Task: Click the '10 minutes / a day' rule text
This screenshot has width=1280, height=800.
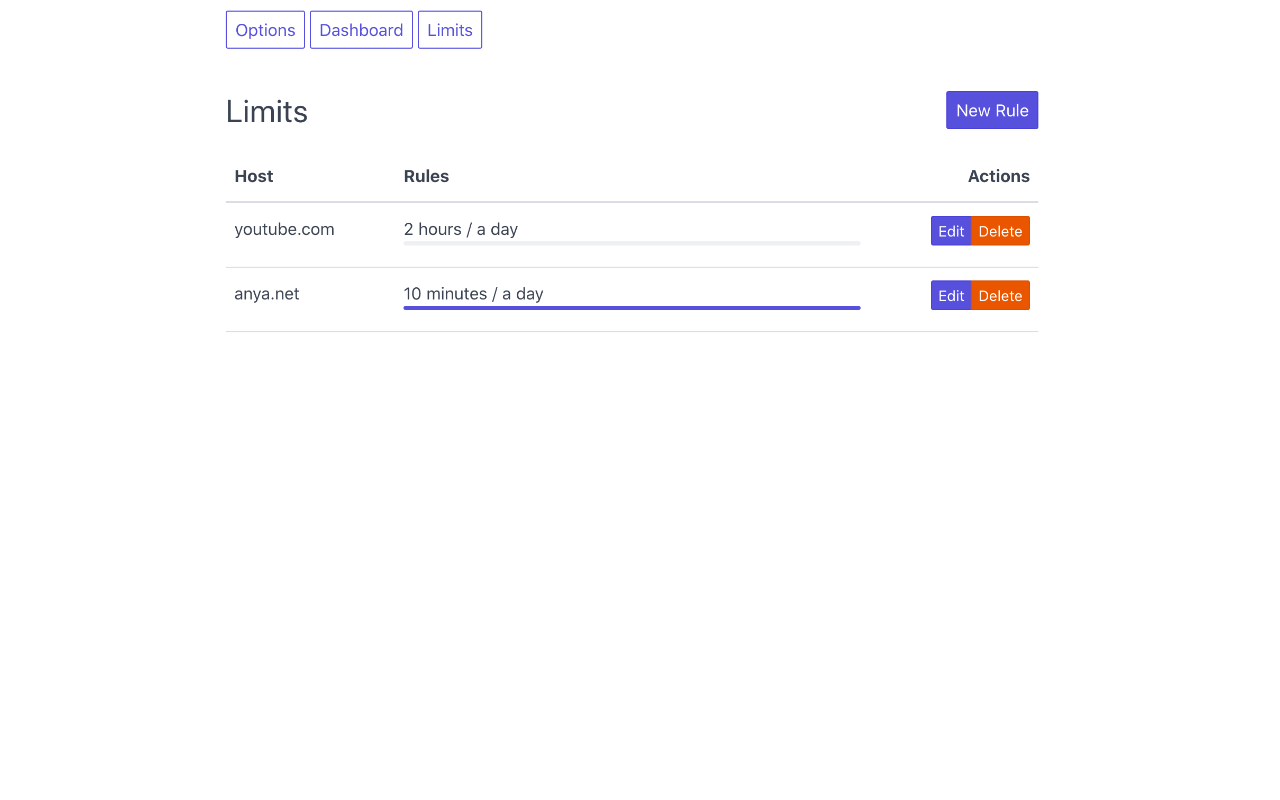Action: point(474,294)
